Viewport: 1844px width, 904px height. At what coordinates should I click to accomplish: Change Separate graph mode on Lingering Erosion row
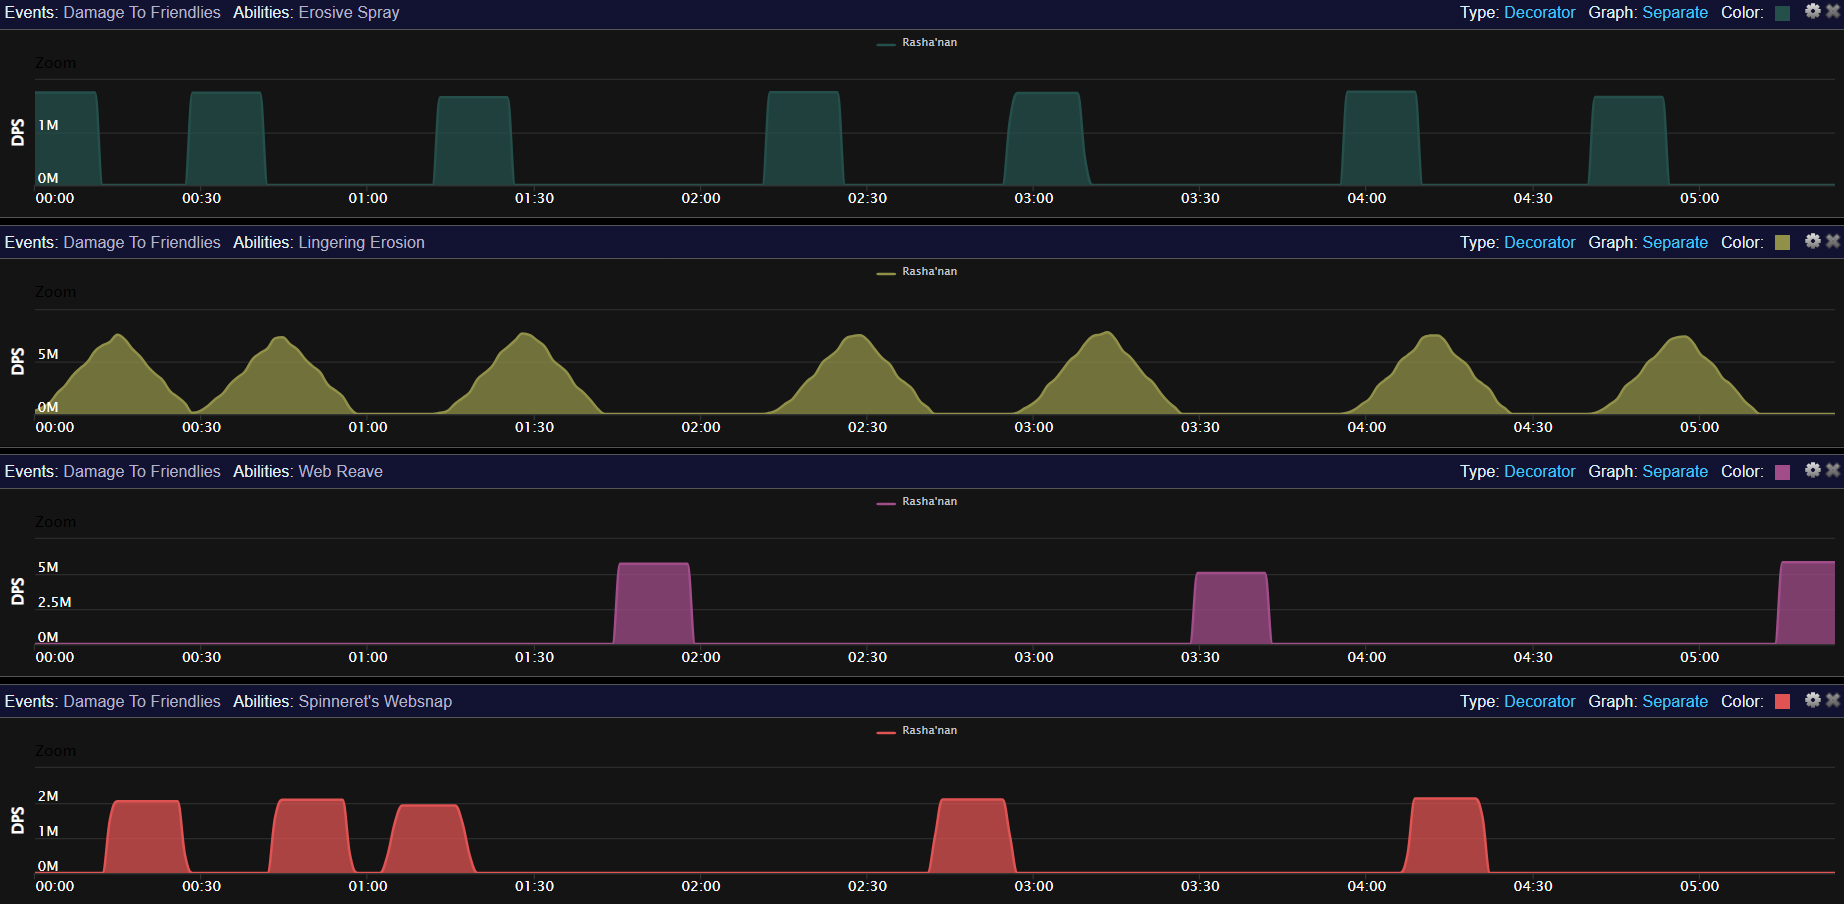[1675, 243]
